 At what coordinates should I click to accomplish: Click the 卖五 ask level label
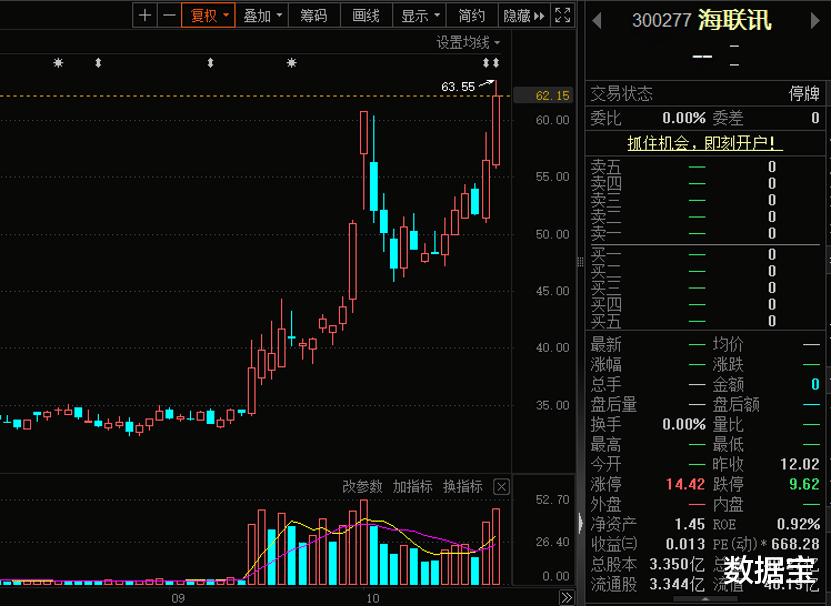(x=605, y=167)
